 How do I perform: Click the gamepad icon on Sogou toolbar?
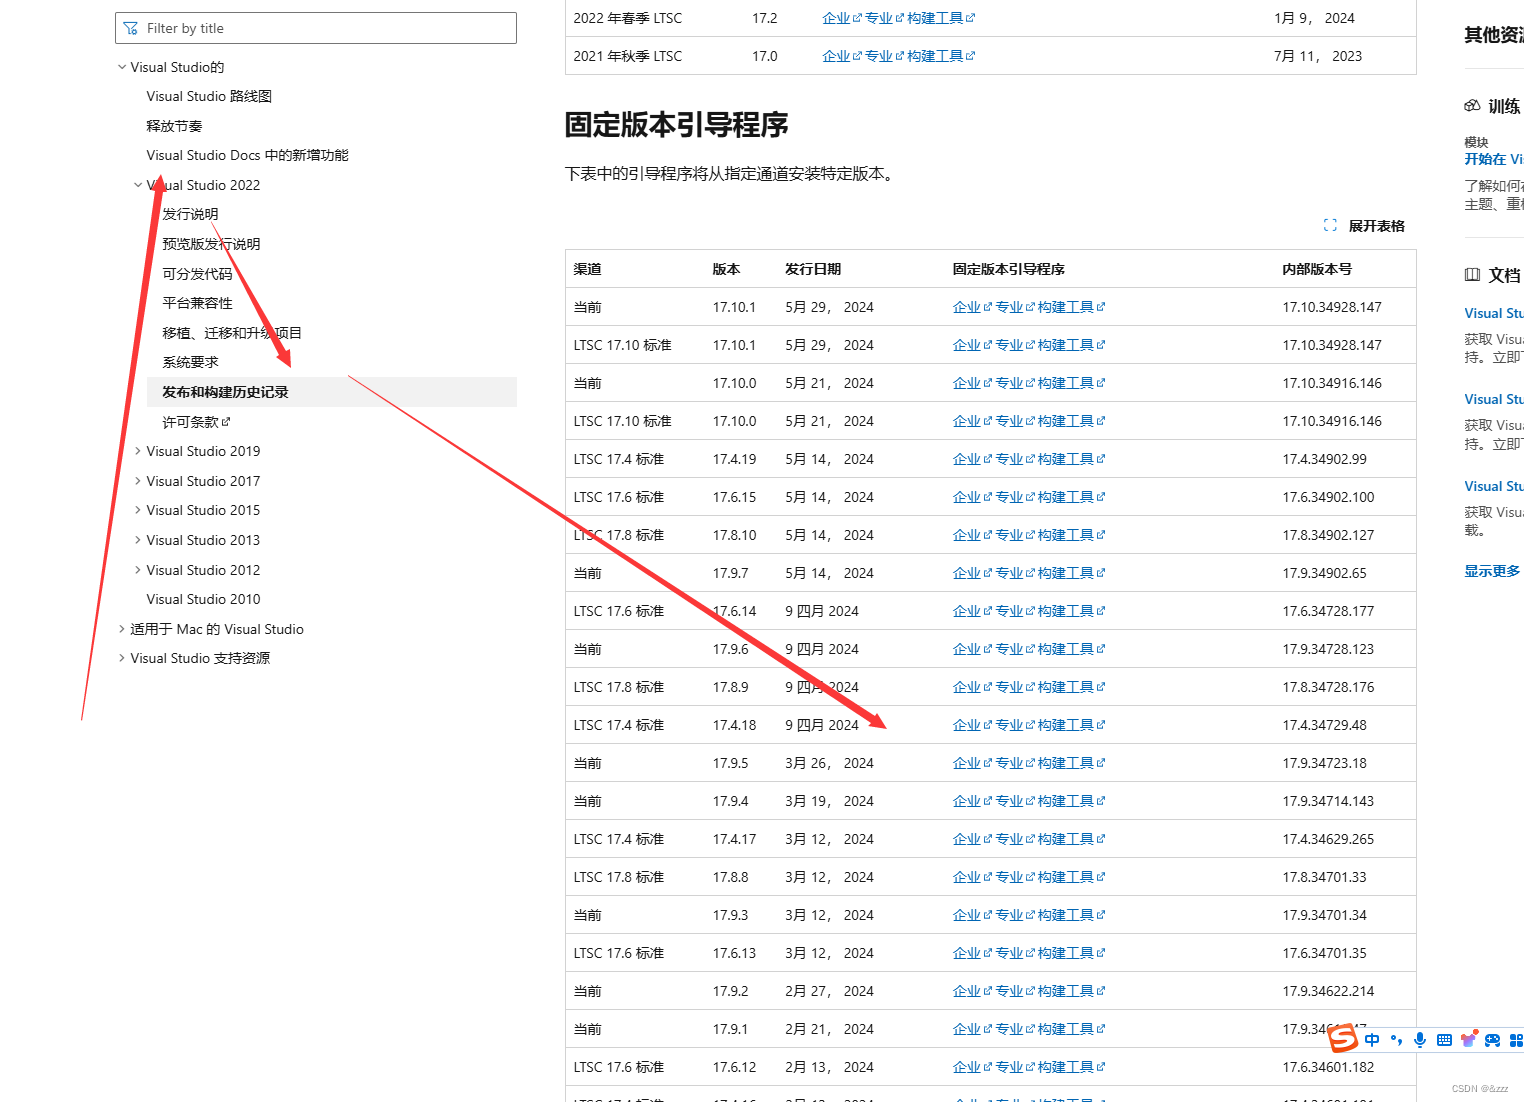click(1492, 1040)
